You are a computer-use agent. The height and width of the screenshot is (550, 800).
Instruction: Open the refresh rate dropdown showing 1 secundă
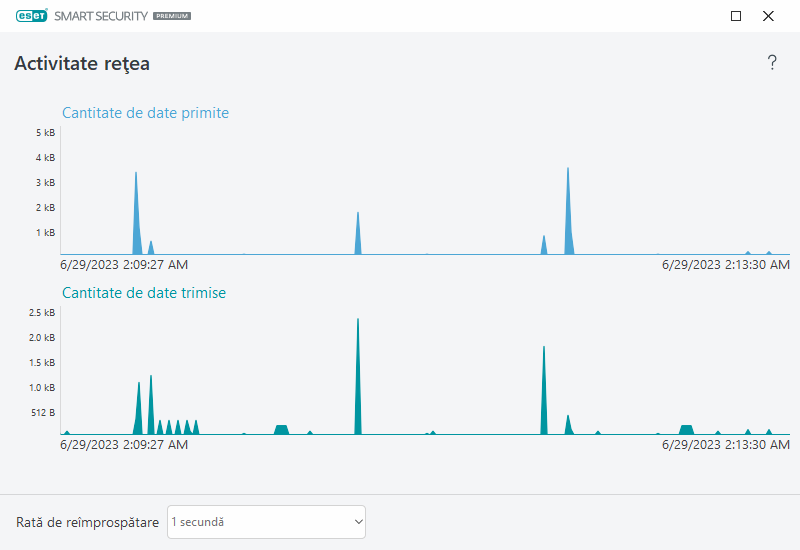click(266, 522)
